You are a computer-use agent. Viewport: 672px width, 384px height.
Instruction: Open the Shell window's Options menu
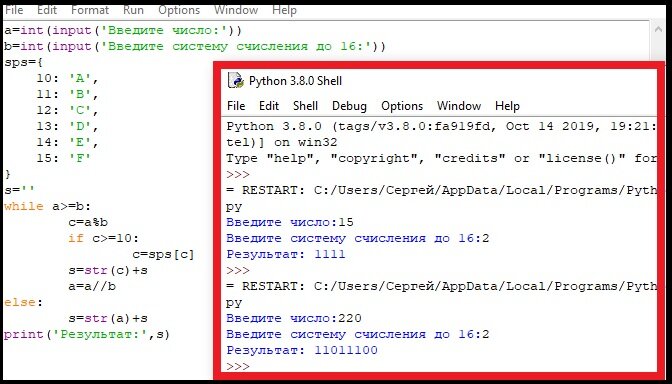tap(402, 106)
